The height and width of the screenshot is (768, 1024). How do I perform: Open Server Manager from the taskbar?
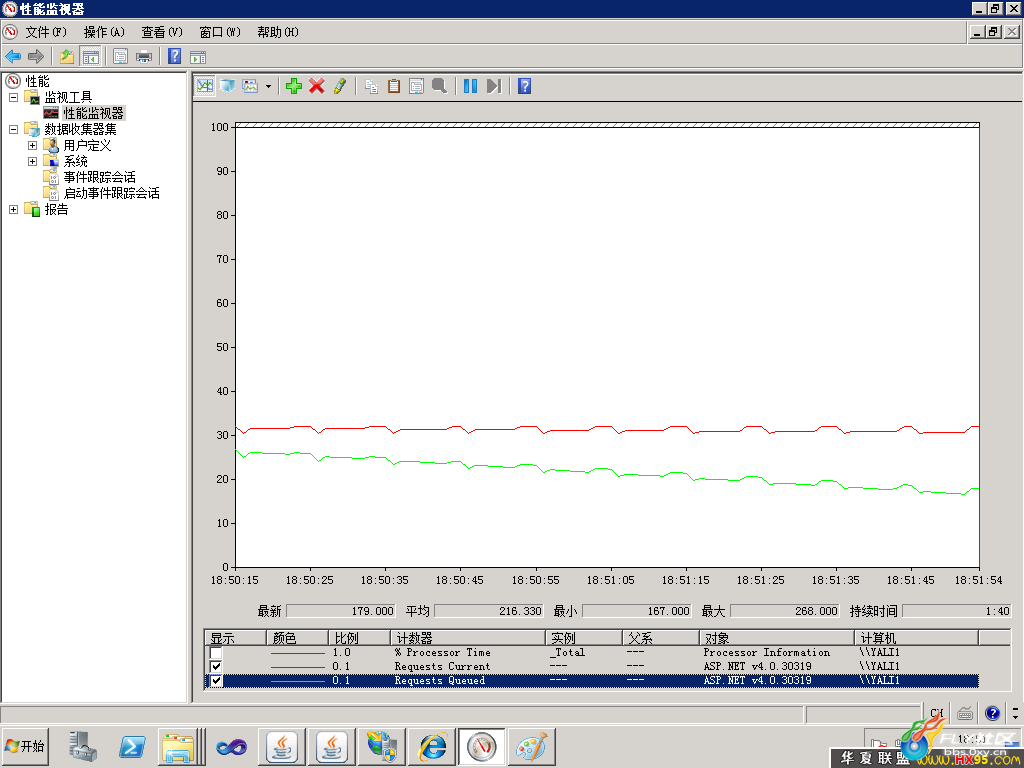click(83, 746)
